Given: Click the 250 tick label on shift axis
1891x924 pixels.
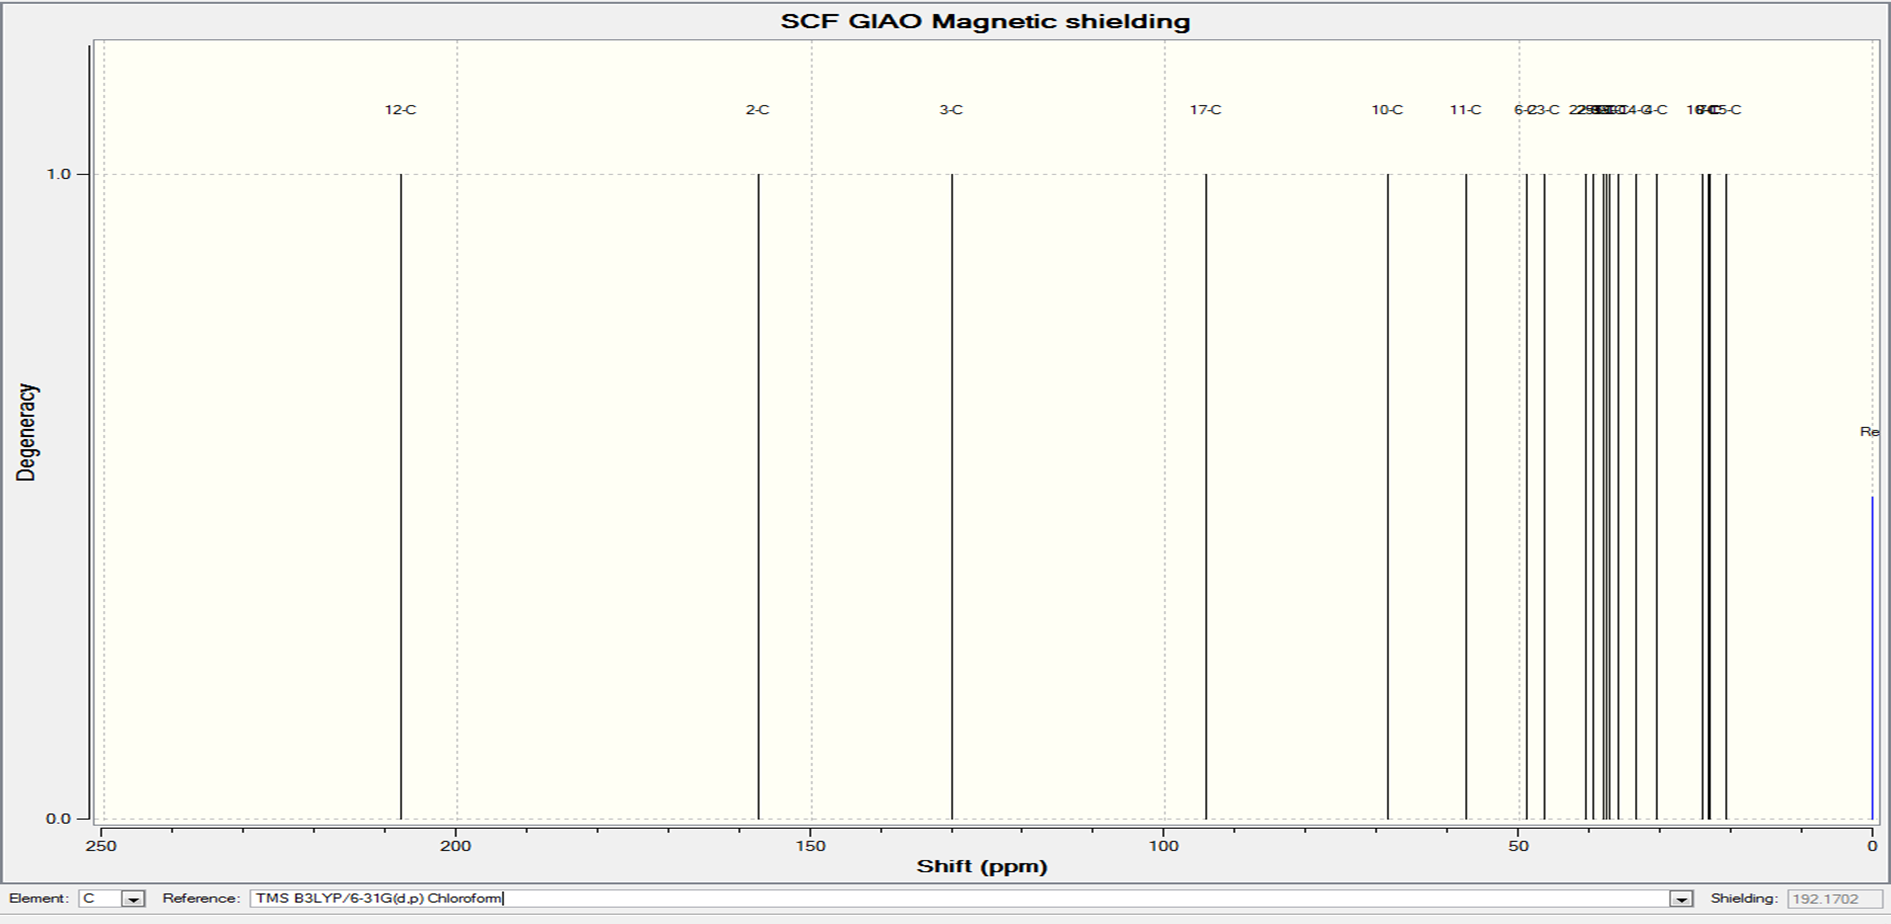Looking at the screenshot, I should (x=101, y=846).
